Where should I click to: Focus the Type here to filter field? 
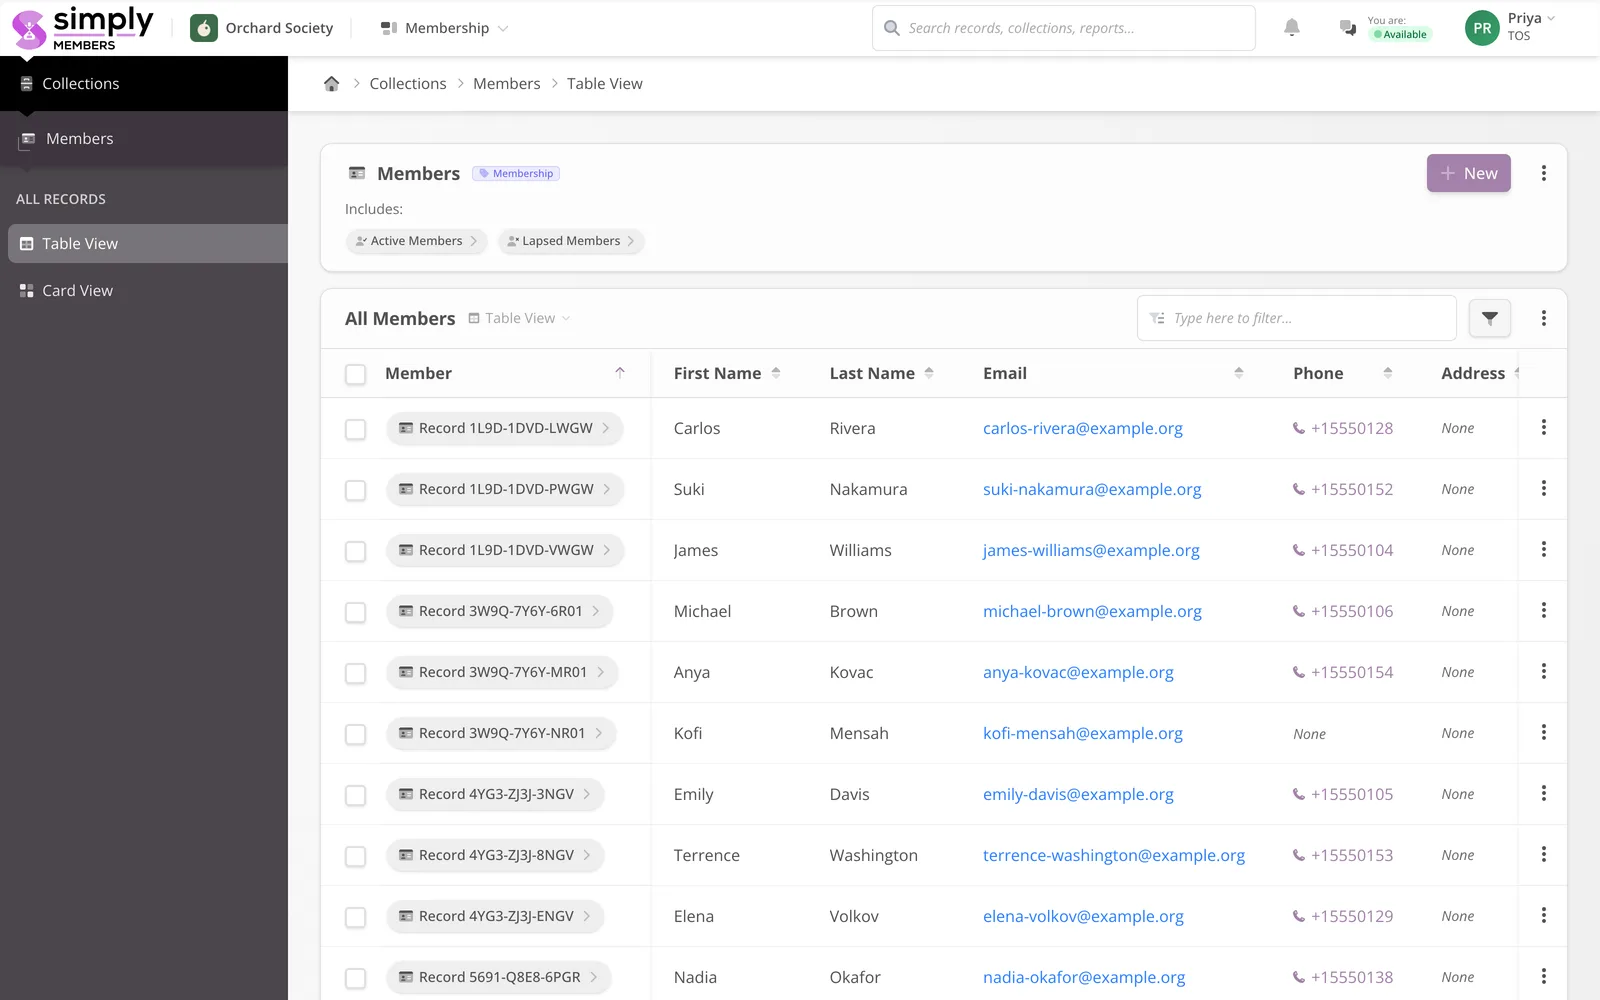point(1296,318)
